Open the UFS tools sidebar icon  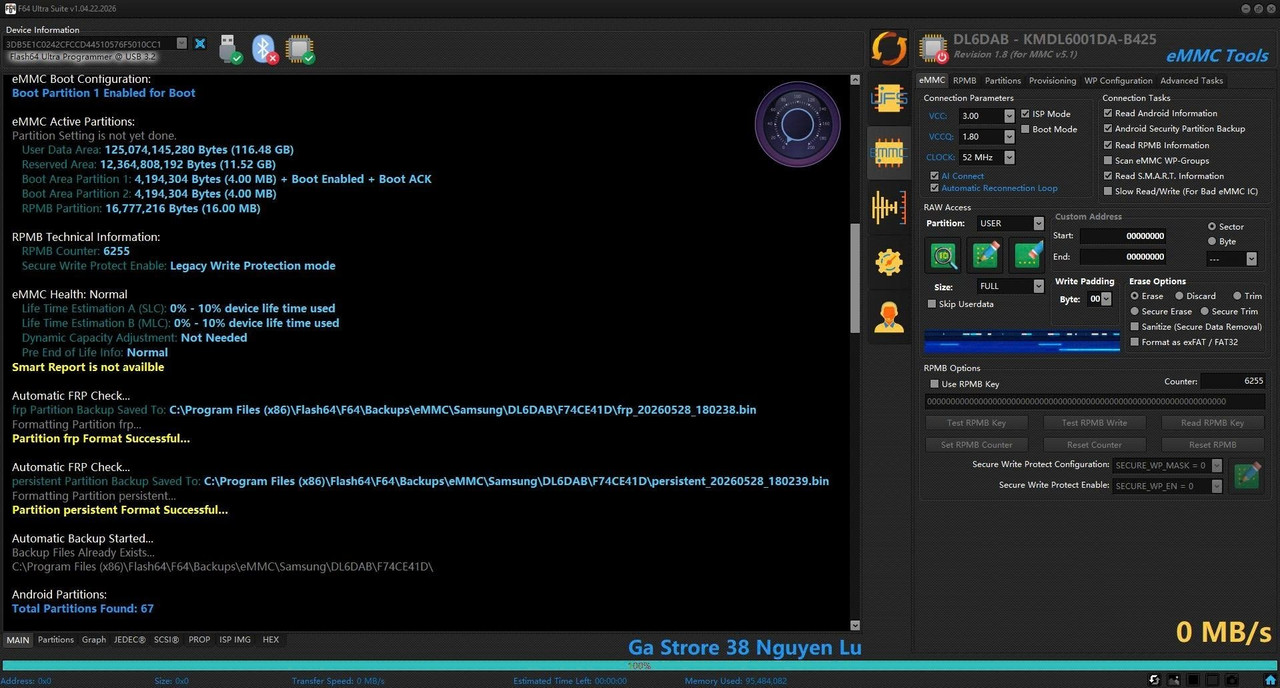click(889, 99)
